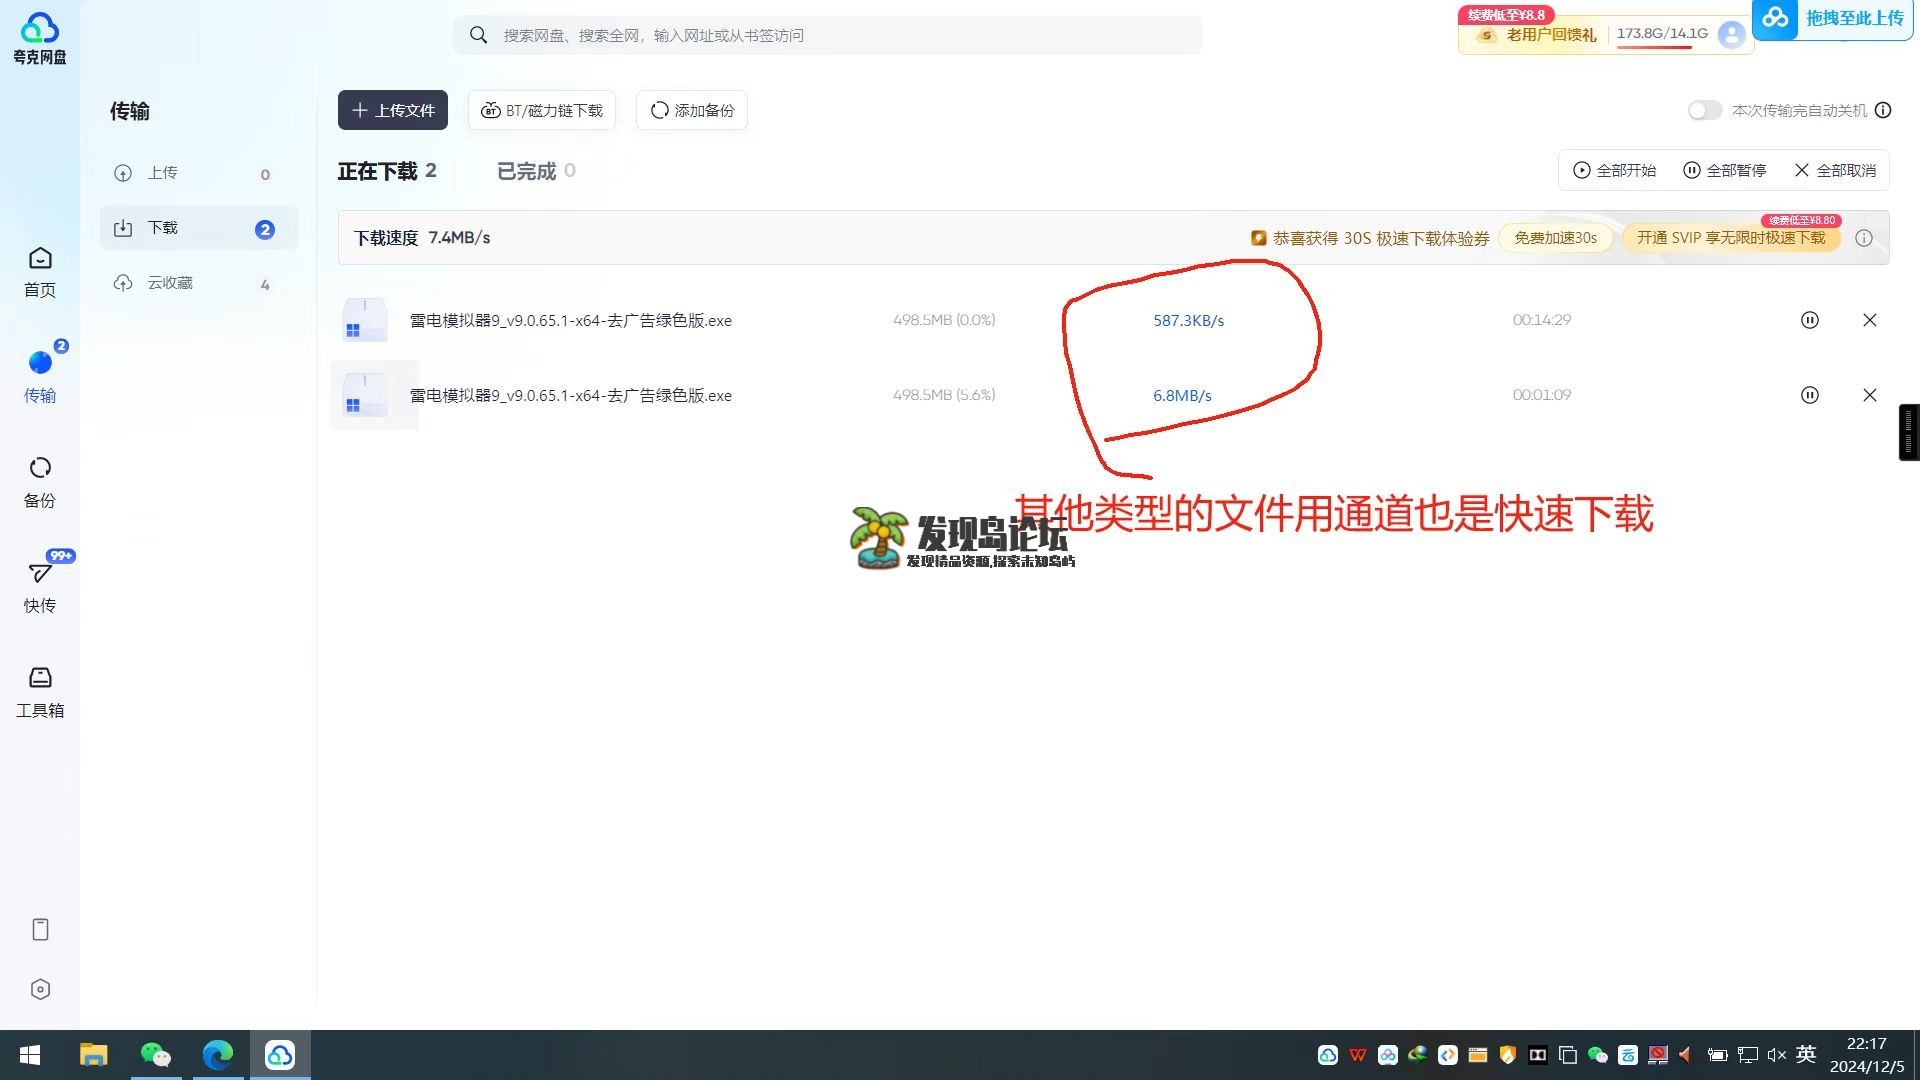Viewport: 1920px width, 1080px height.
Task: Click the 英 input method indicator
Action: click(x=1806, y=1054)
